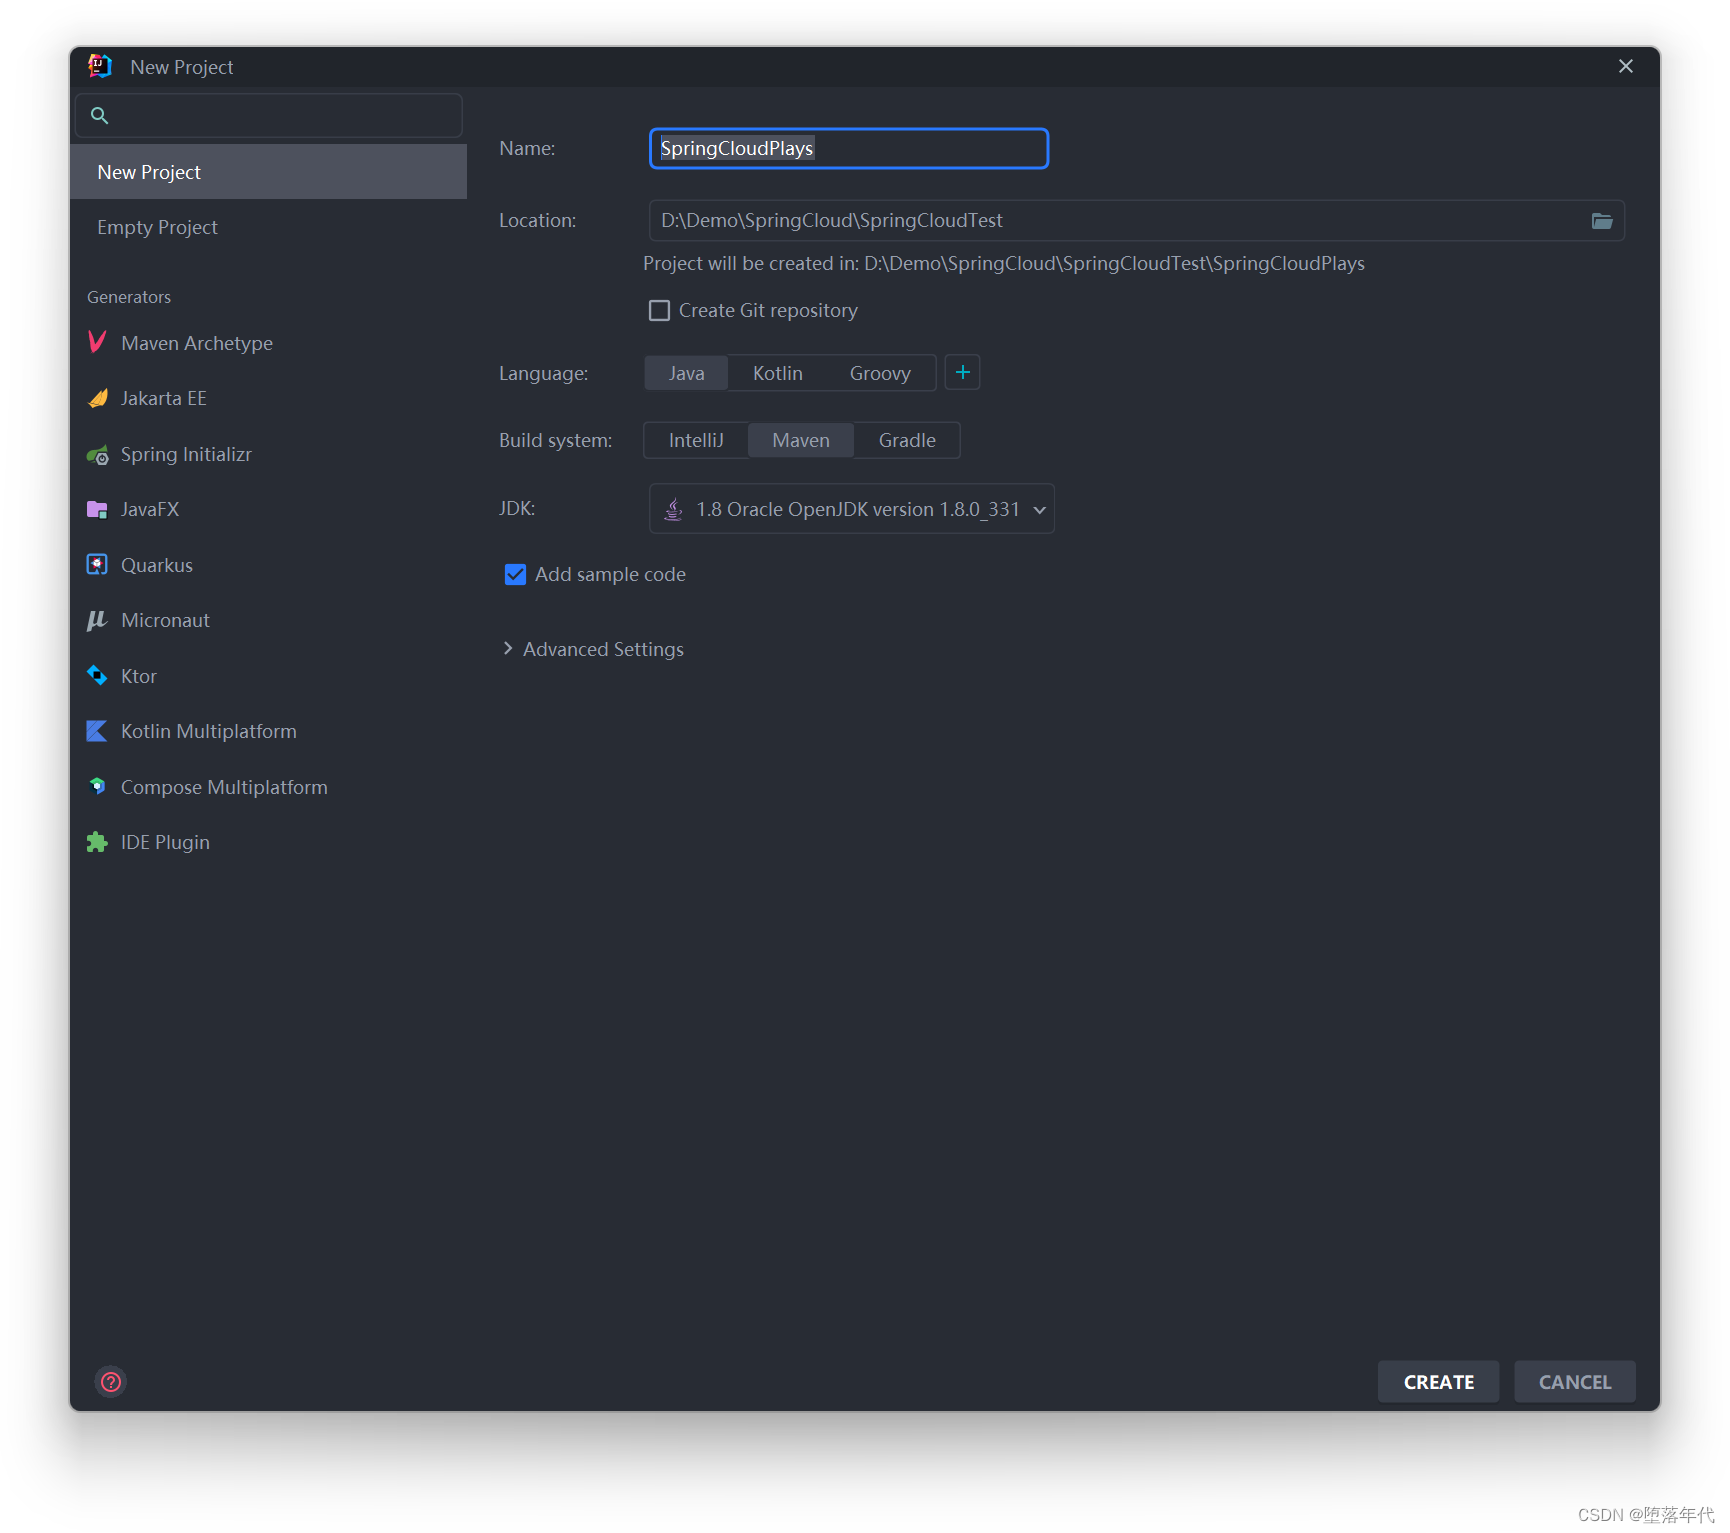Screen dimensions: 1730x1533
Task: Click the IntelliJ IDEA logo in title bar
Action: click(x=100, y=66)
